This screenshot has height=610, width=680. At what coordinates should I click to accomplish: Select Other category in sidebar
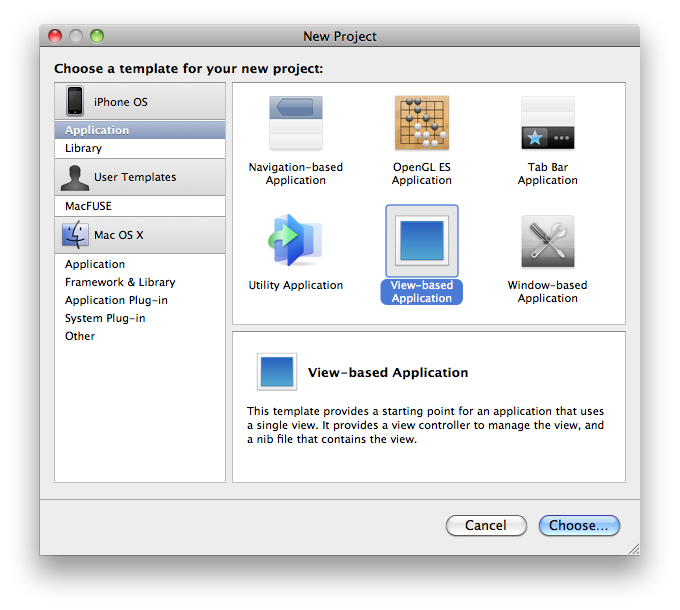click(x=140, y=336)
